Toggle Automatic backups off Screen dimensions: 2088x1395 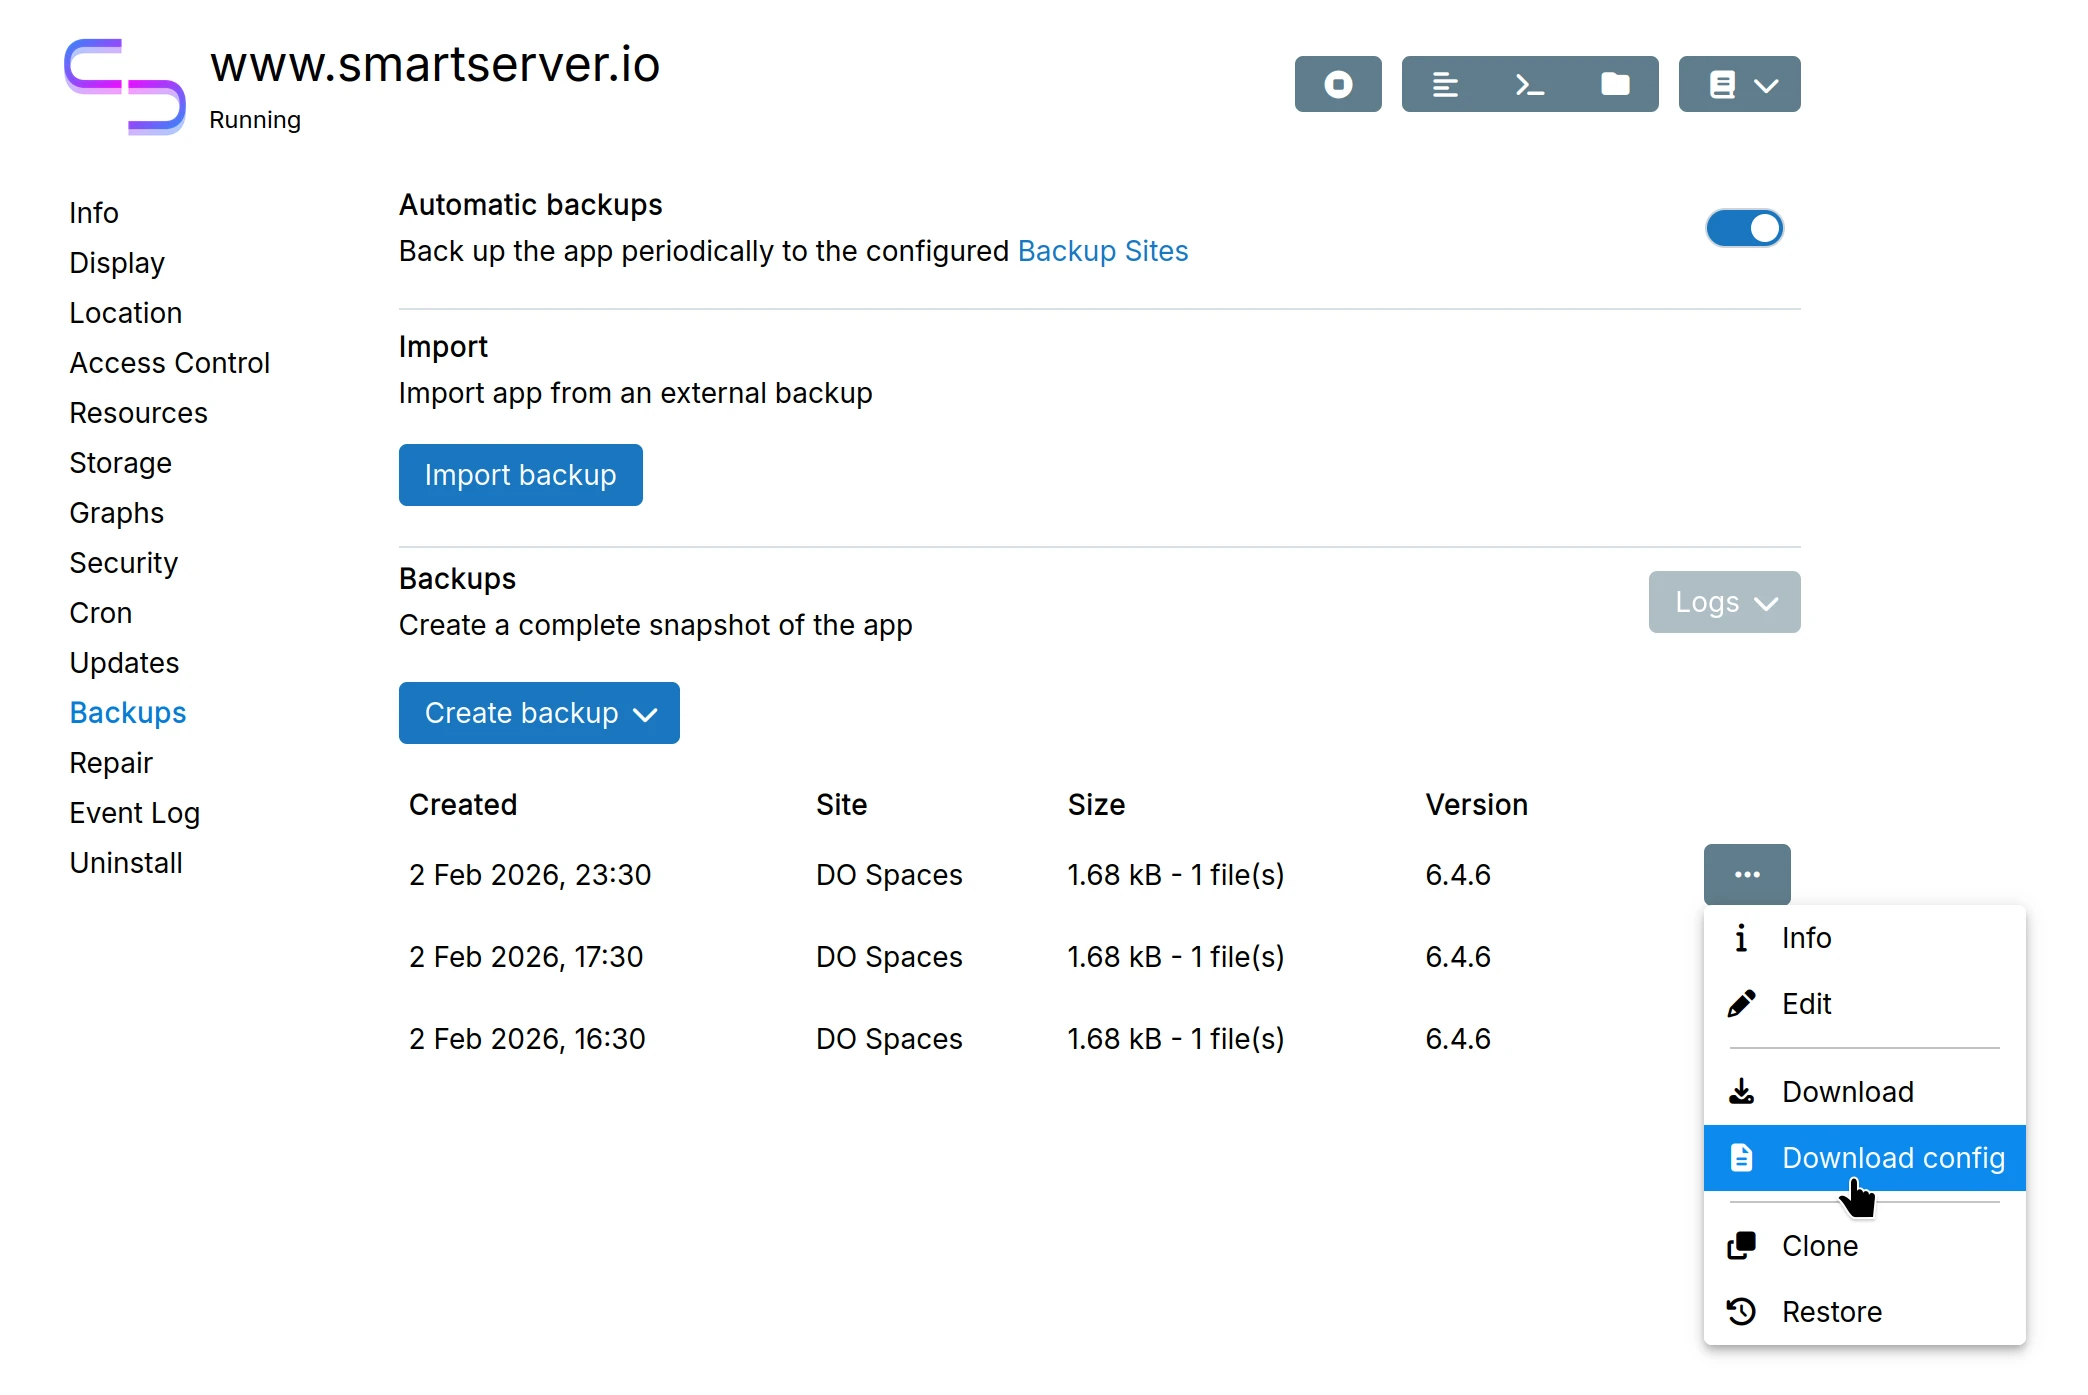pyautogui.click(x=1744, y=228)
